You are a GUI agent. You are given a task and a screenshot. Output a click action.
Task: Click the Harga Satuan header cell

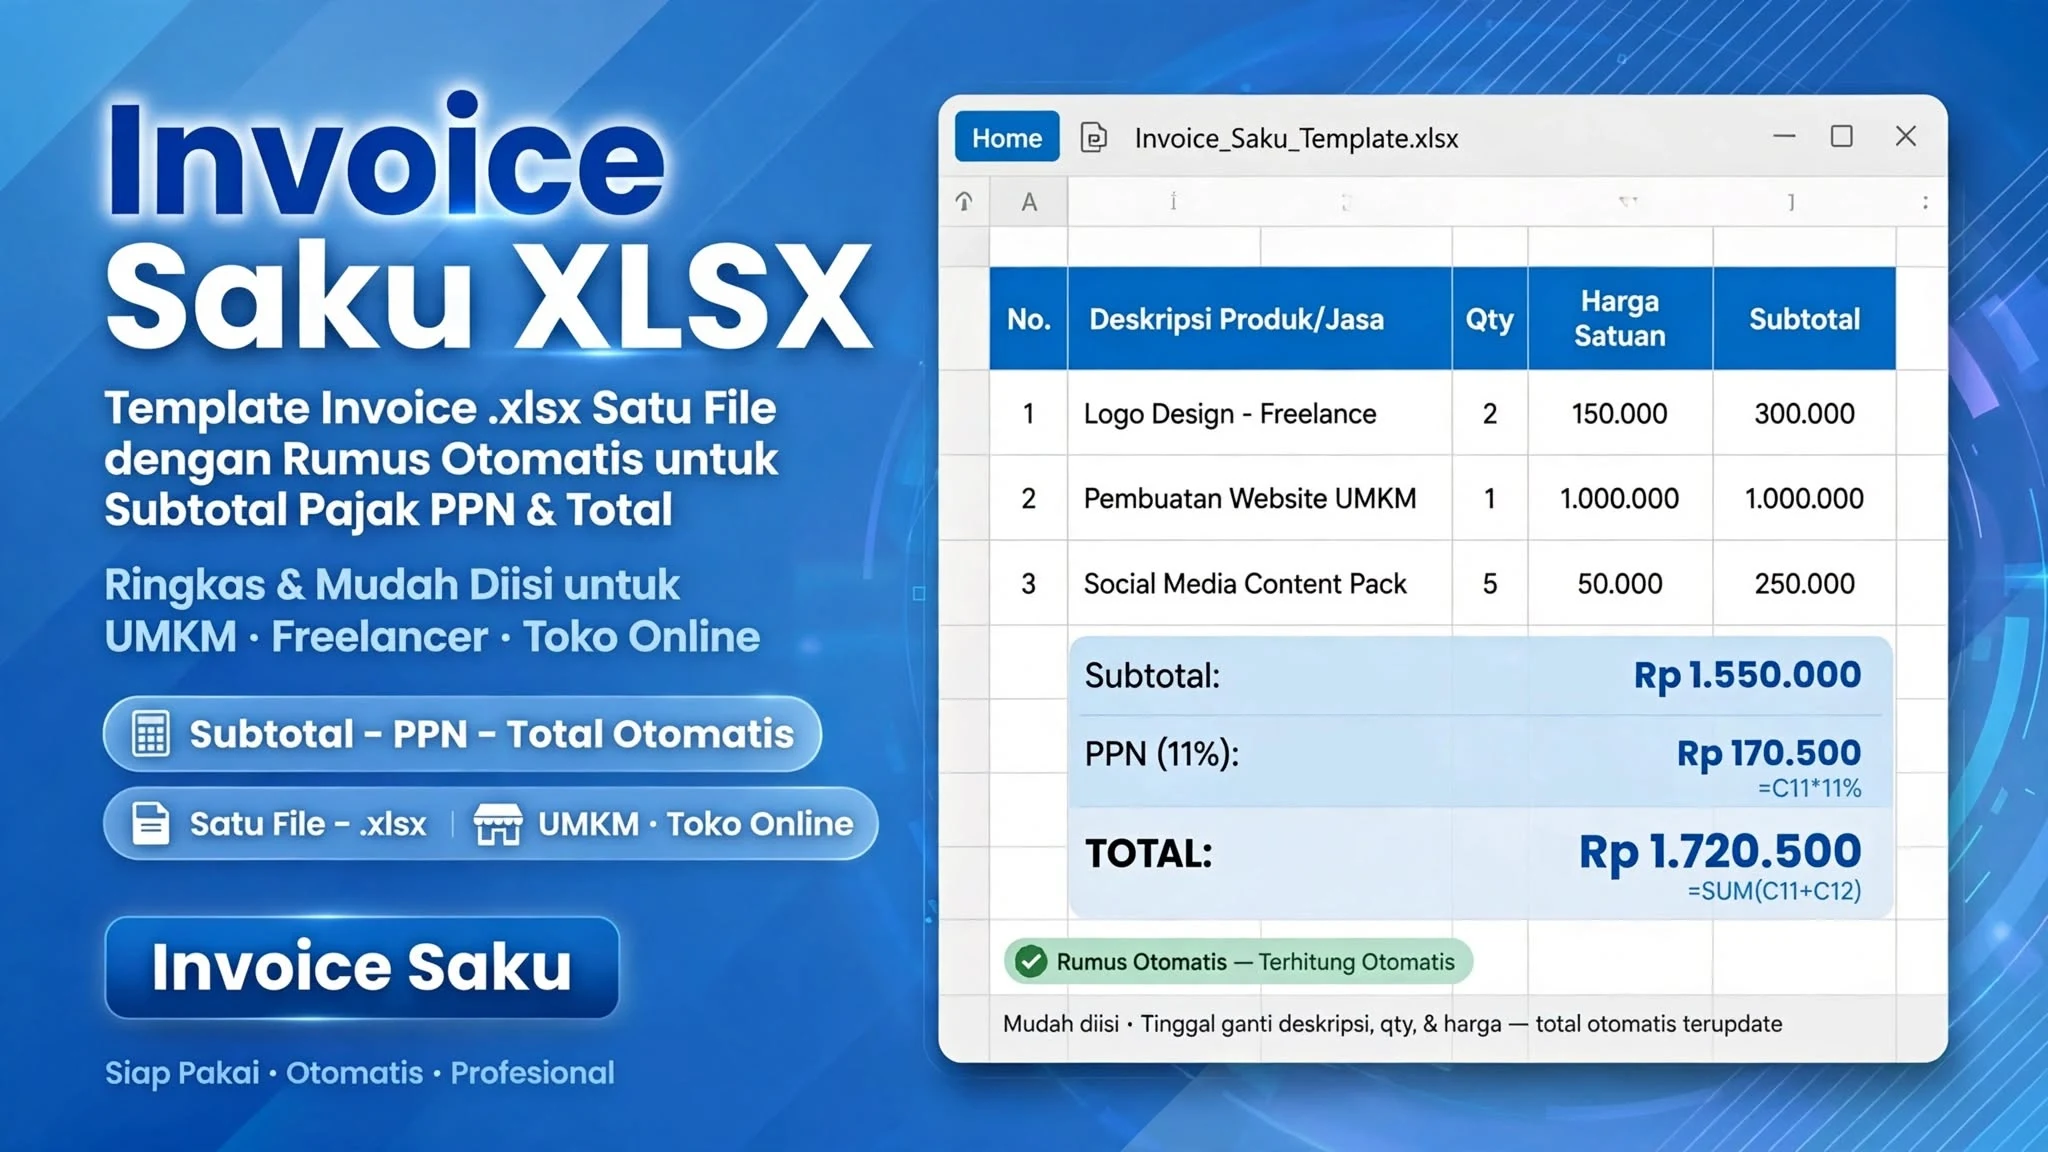1620,319
